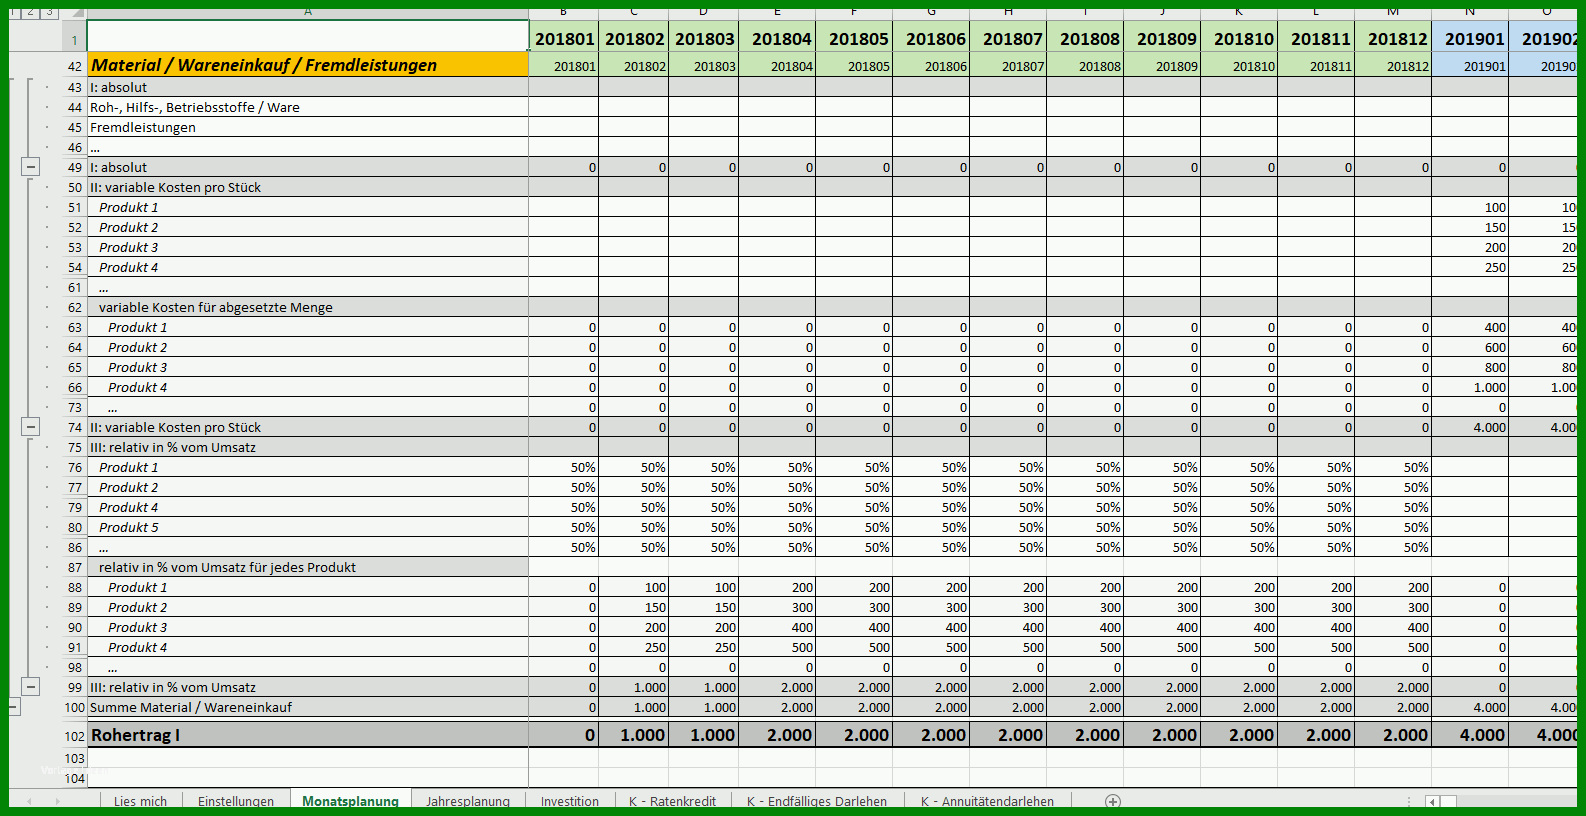Show outline level 2 rows

(x=31, y=13)
